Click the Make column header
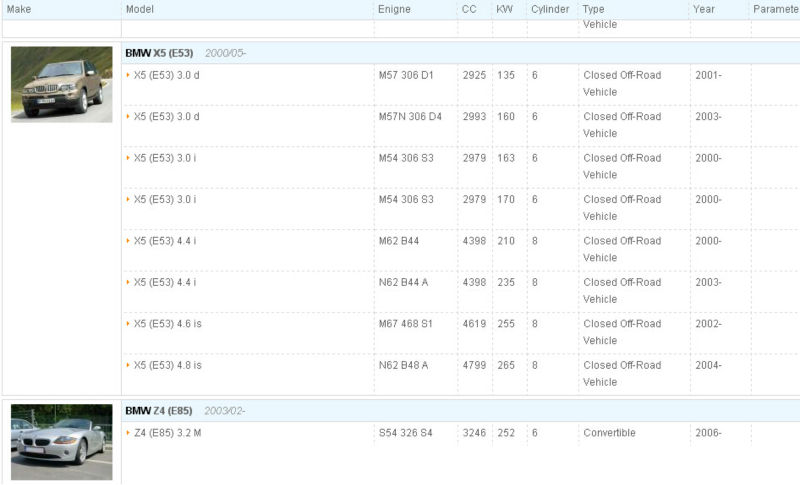The width and height of the screenshot is (800, 485). tap(19, 9)
